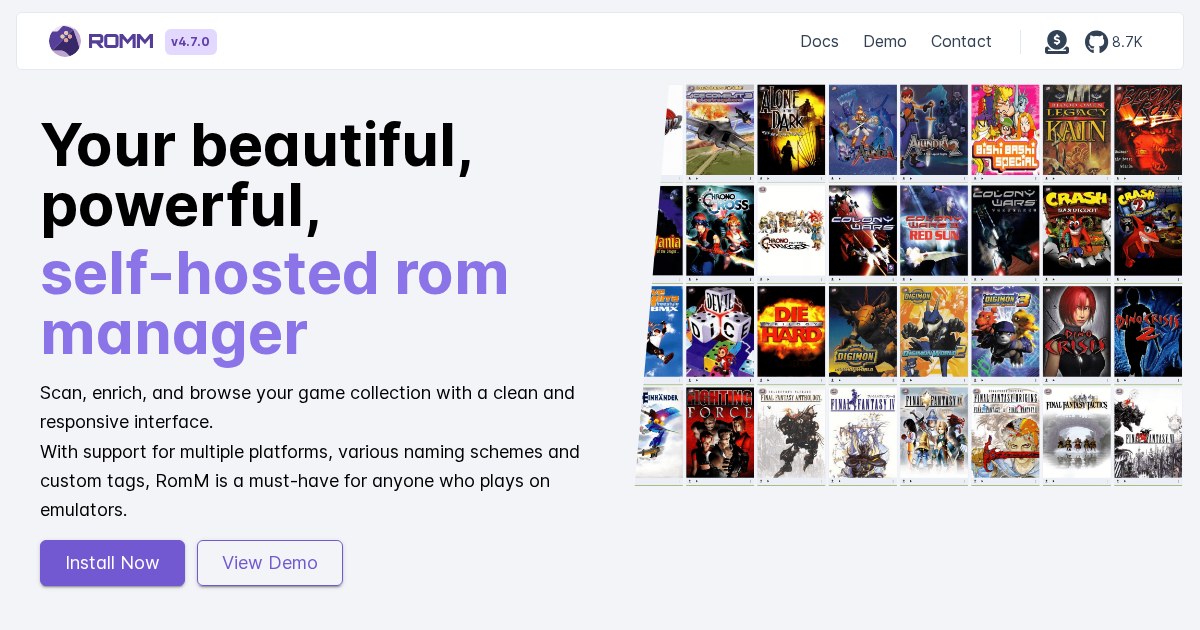Viewport: 1200px width, 630px height.
Task: Click the donate dollar-hand icon
Action: pyautogui.click(x=1057, y=41)
